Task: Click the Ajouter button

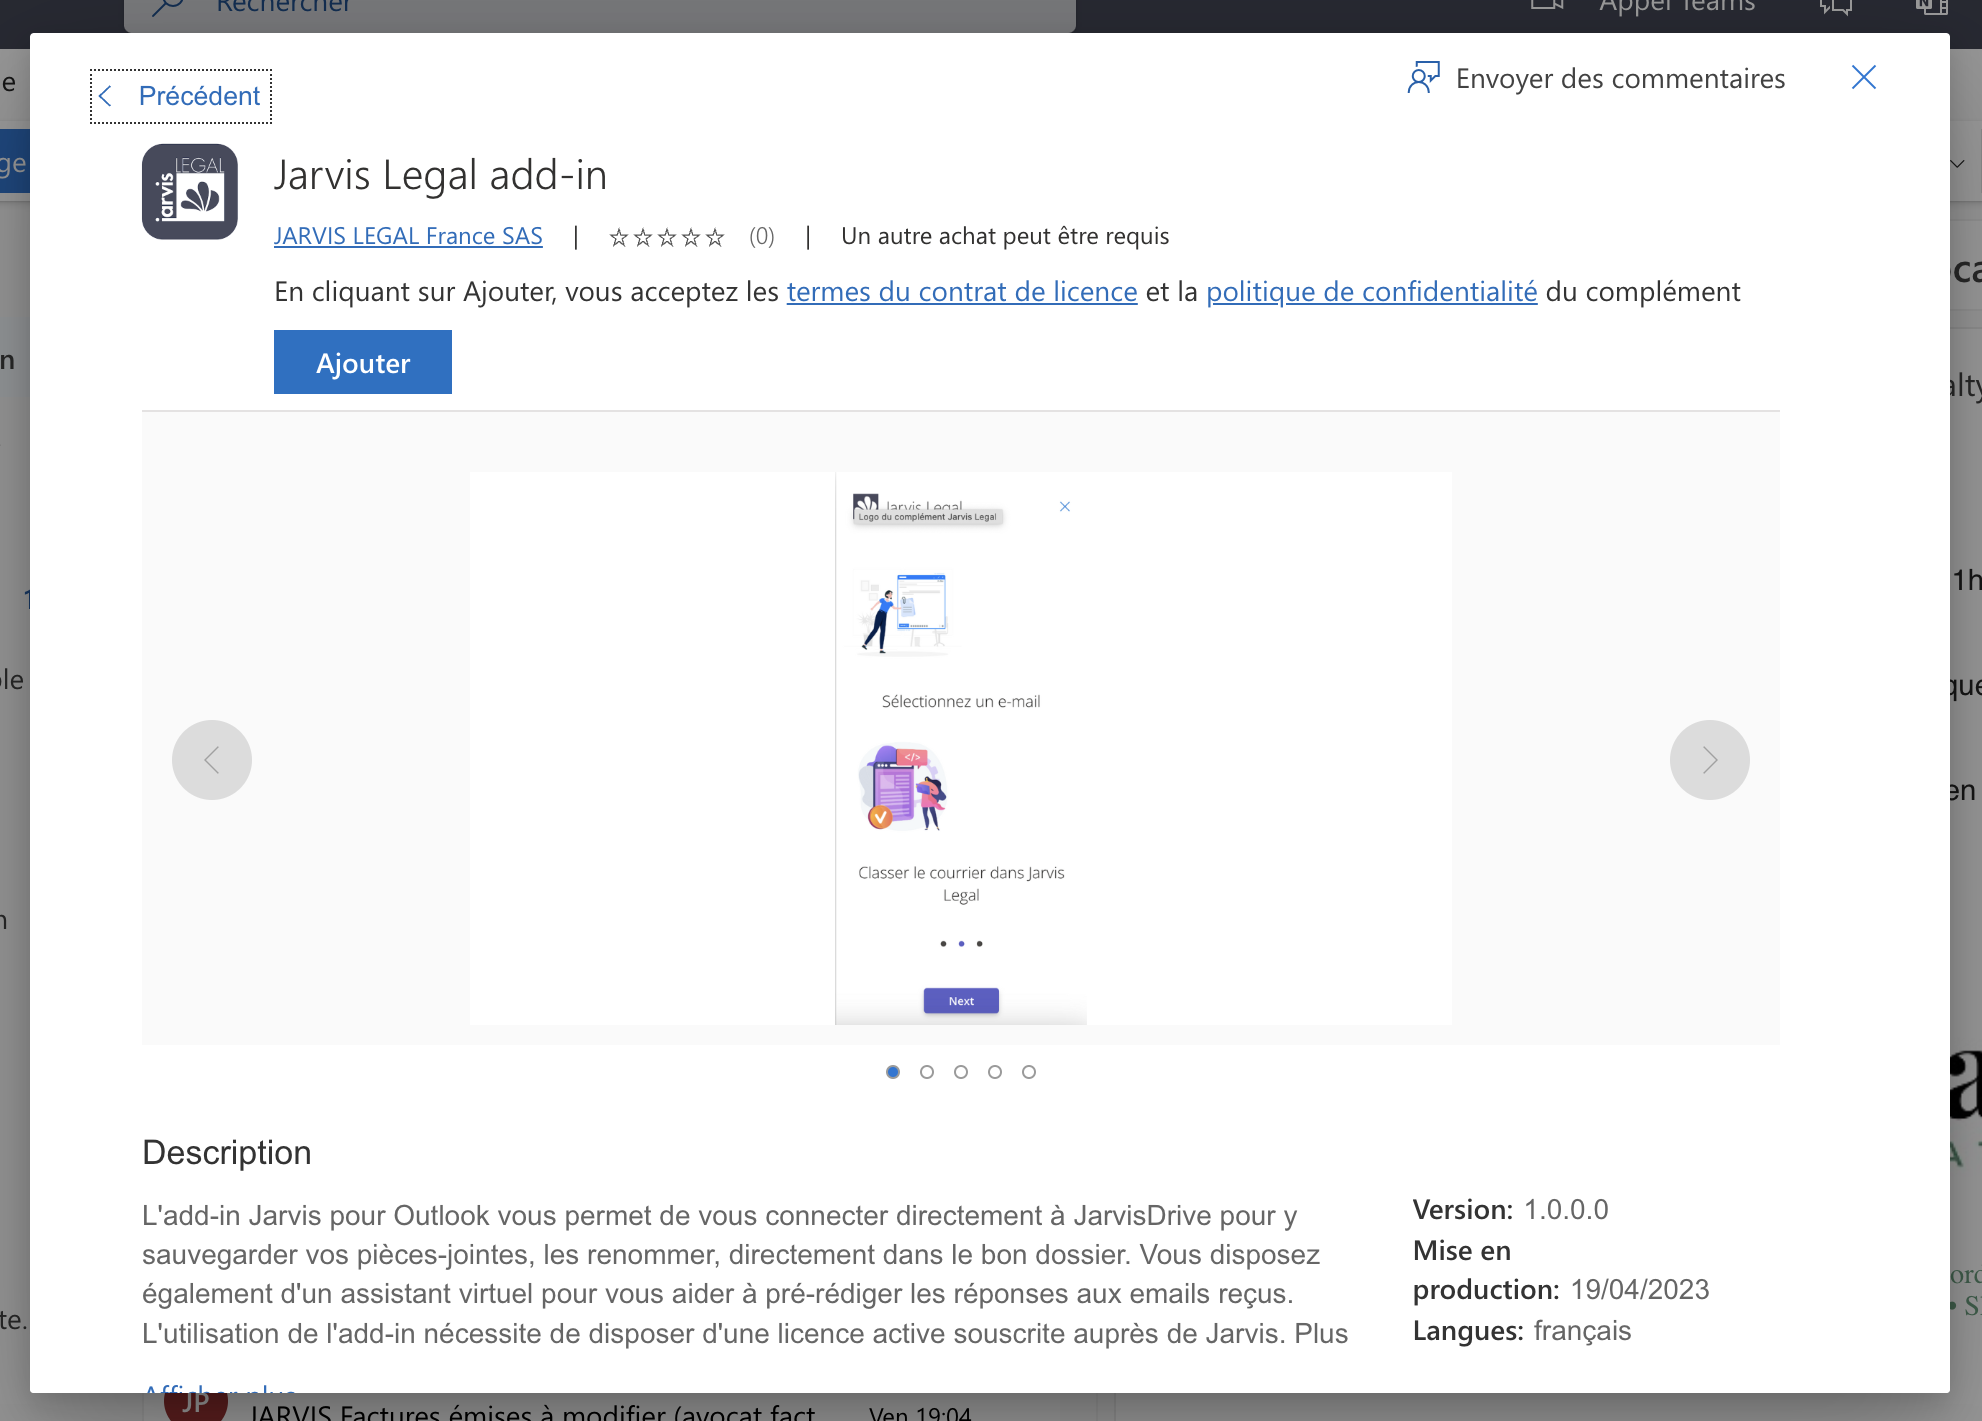Action: (x=363, y=362)
